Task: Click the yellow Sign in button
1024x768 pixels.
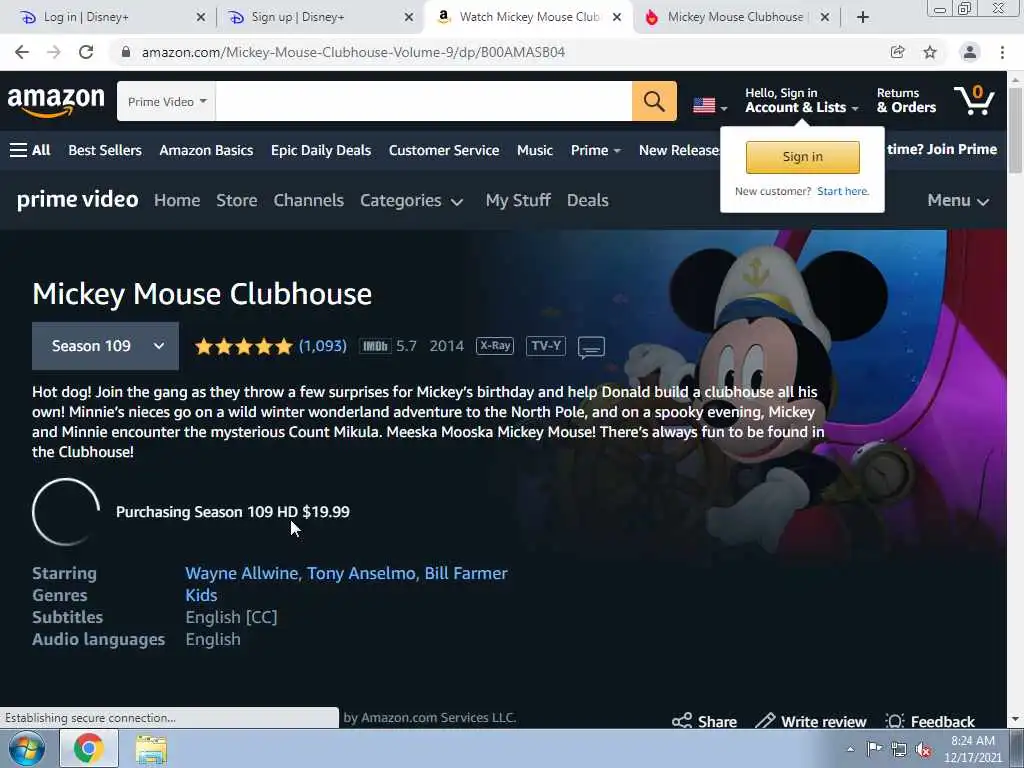Action: (803, 157)
